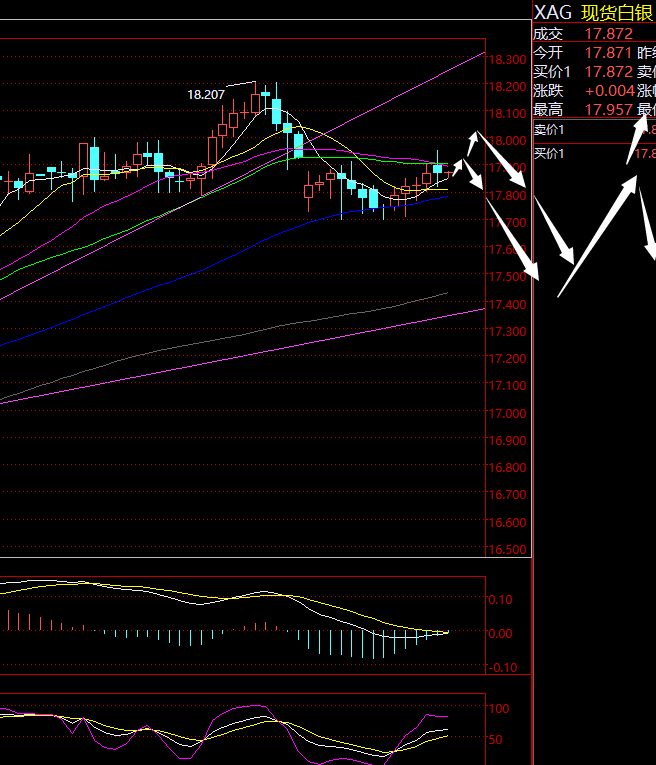
Task: Select the 成交 last price value 17.872
Action: point(608,34)
